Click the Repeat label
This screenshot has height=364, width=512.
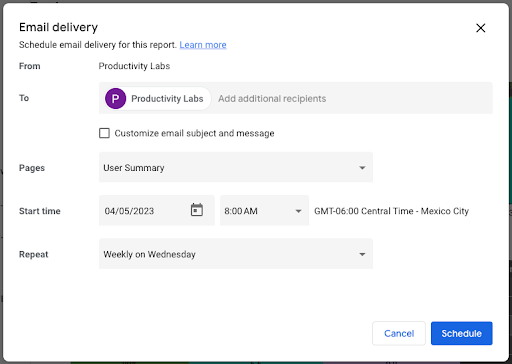click(34, 254)
